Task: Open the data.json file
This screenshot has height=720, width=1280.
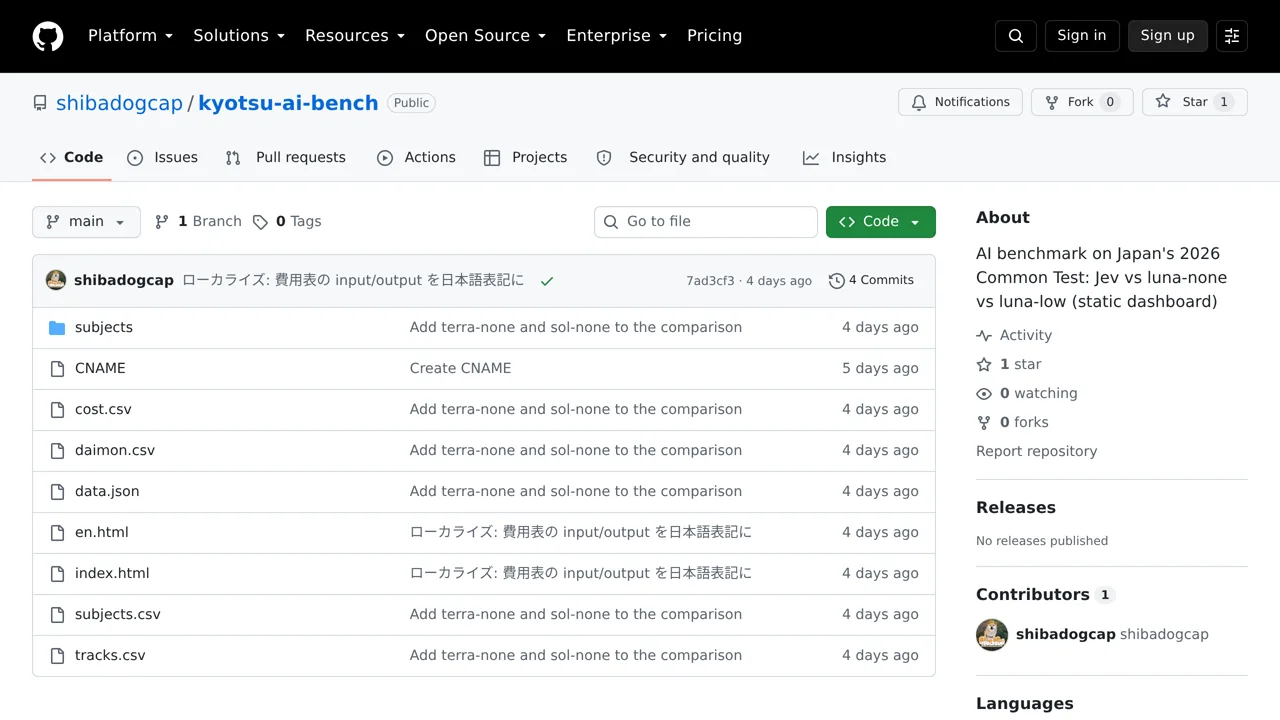Action: (x=107, y=491)
